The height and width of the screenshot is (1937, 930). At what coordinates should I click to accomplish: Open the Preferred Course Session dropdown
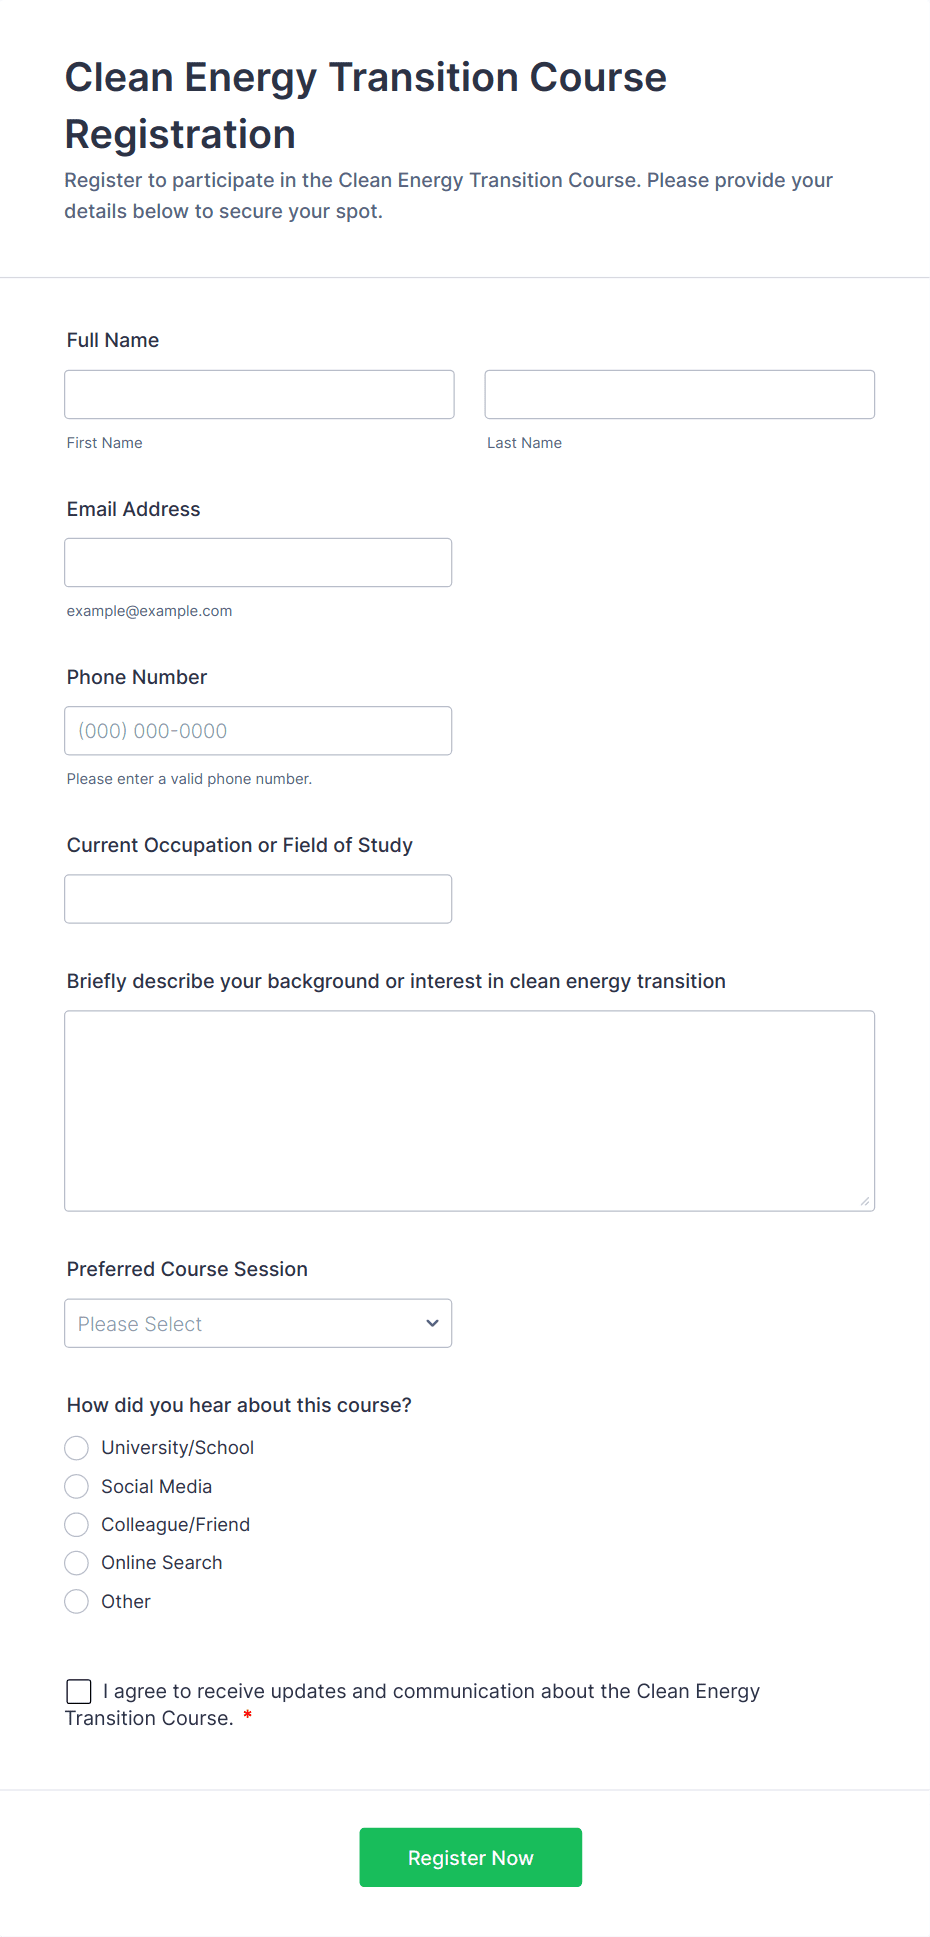258,1323
